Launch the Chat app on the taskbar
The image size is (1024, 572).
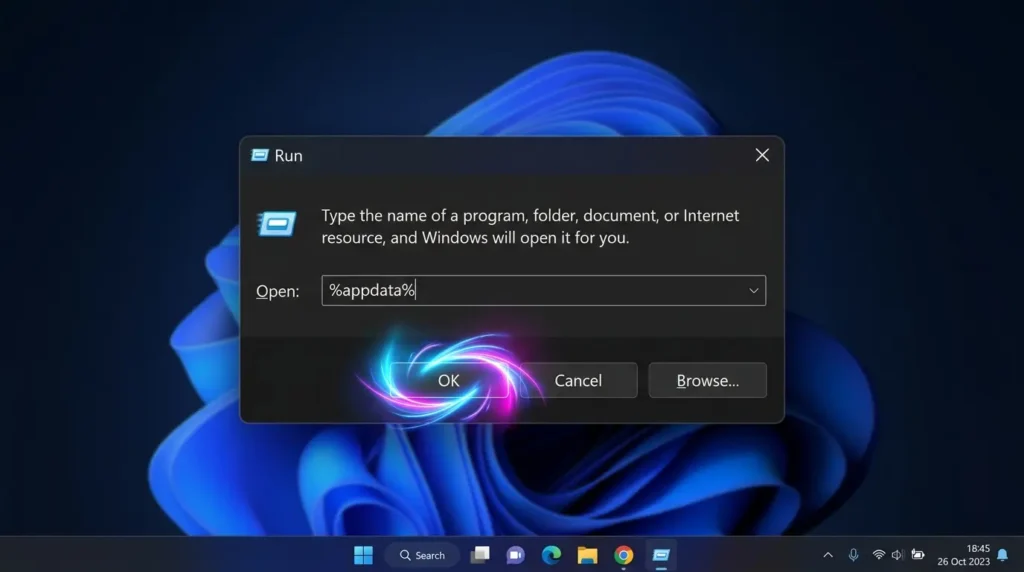point(515,555)
